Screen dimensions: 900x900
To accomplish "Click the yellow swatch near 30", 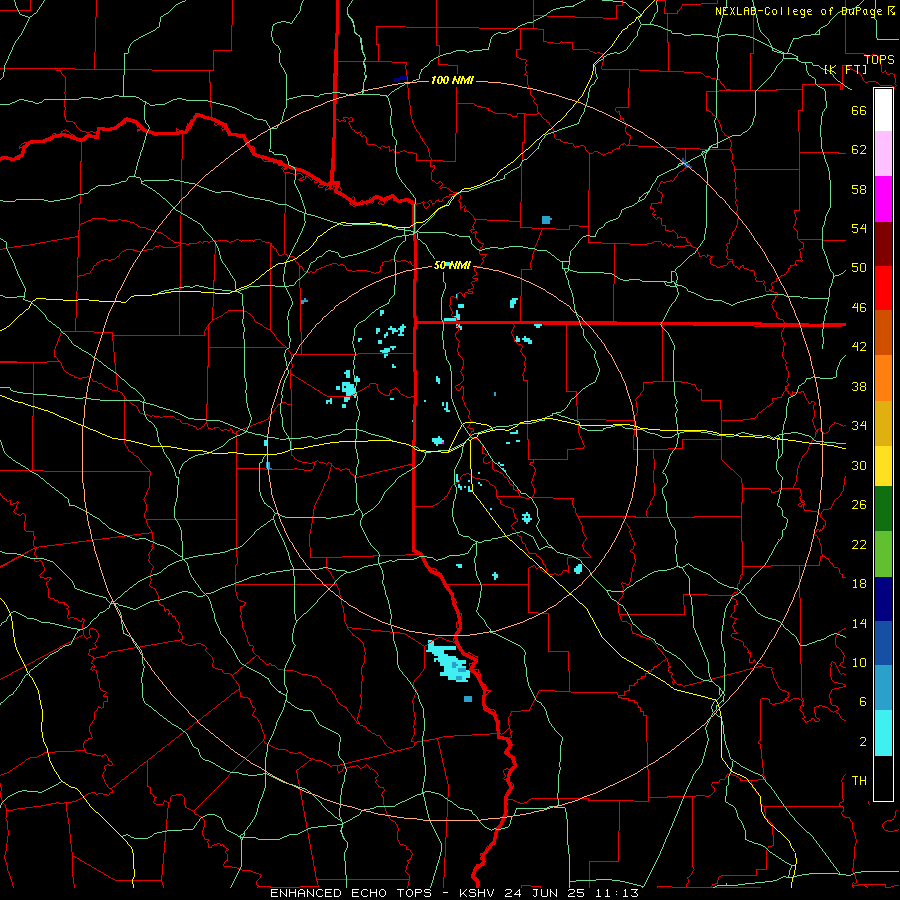I will coord(883,466).
